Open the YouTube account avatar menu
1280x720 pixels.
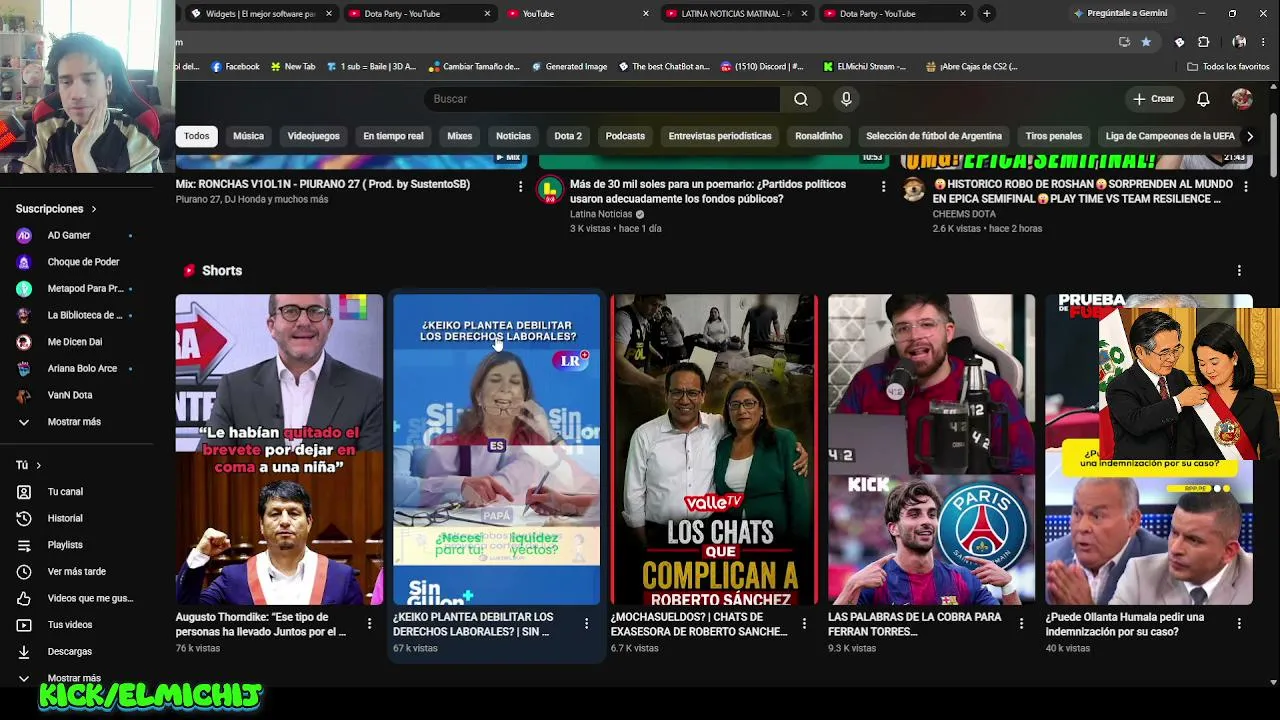[1242, 99]
